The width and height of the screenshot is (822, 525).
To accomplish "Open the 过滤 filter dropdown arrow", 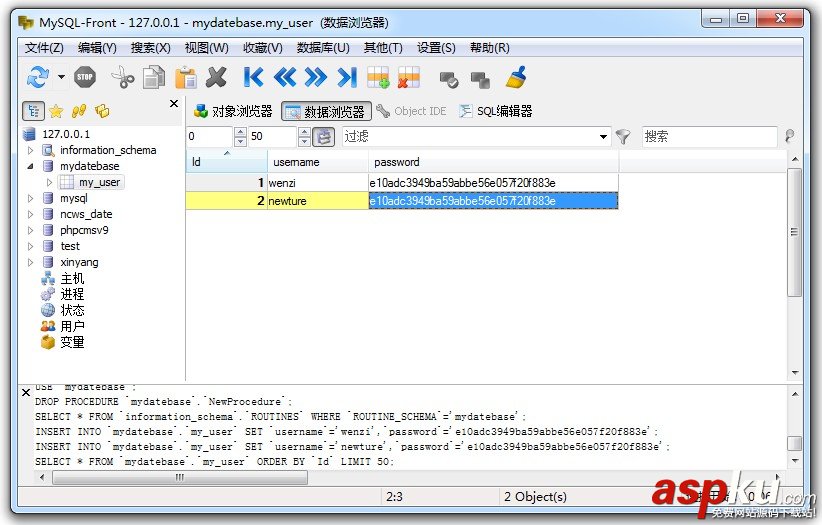I will click(603, 137).
